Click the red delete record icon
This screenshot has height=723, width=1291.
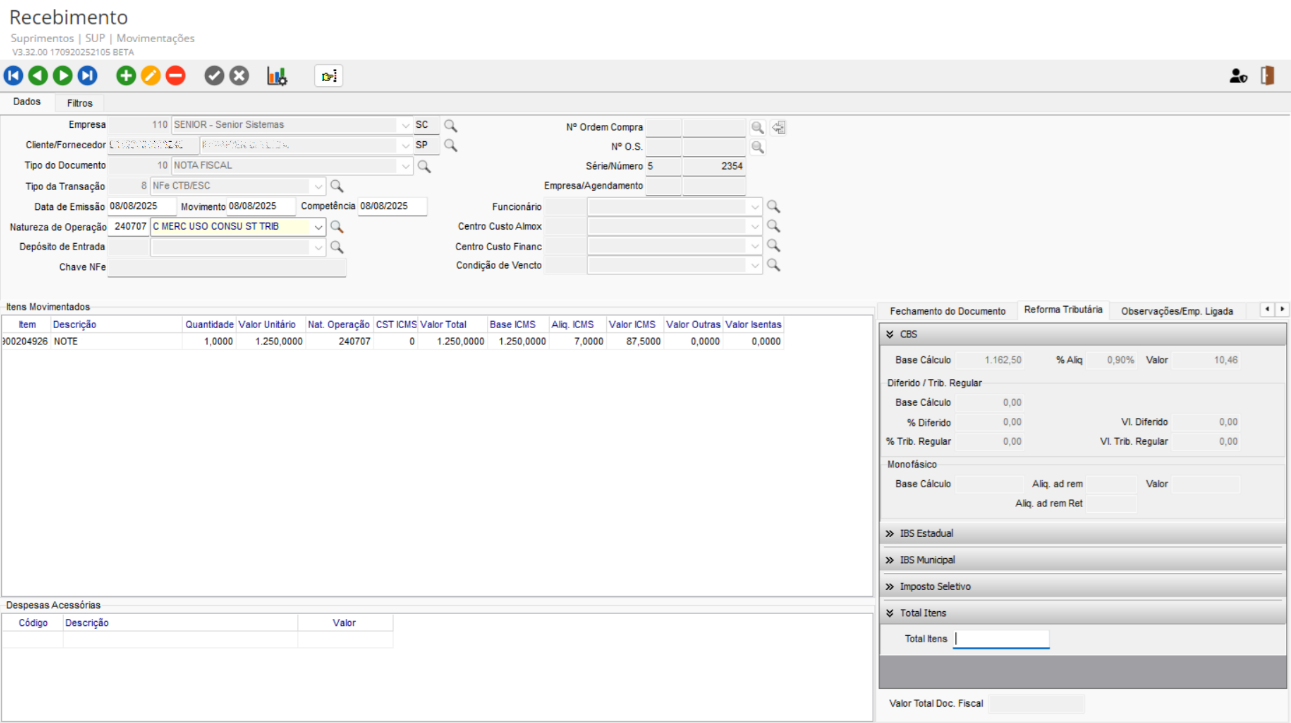pyautogui.click(x=176, y=76)
